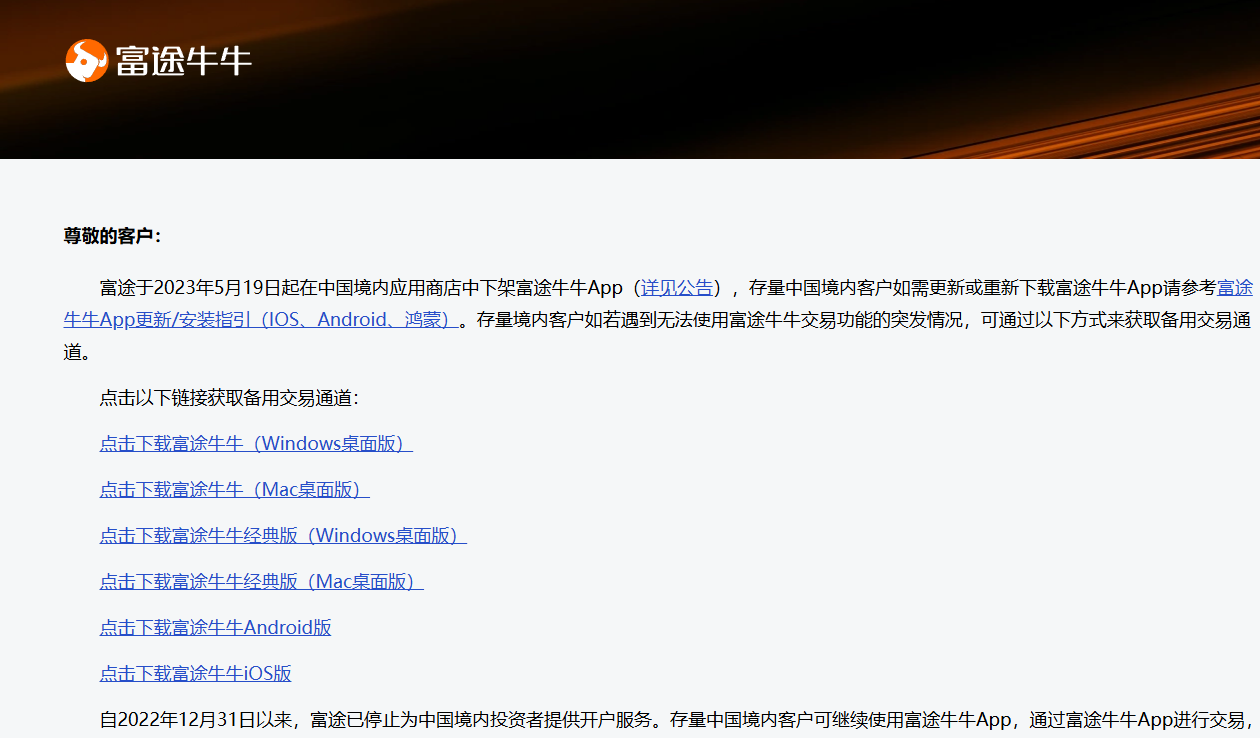
Task: Click the 尊敬的客户 heading
Action: coord(112,236)
